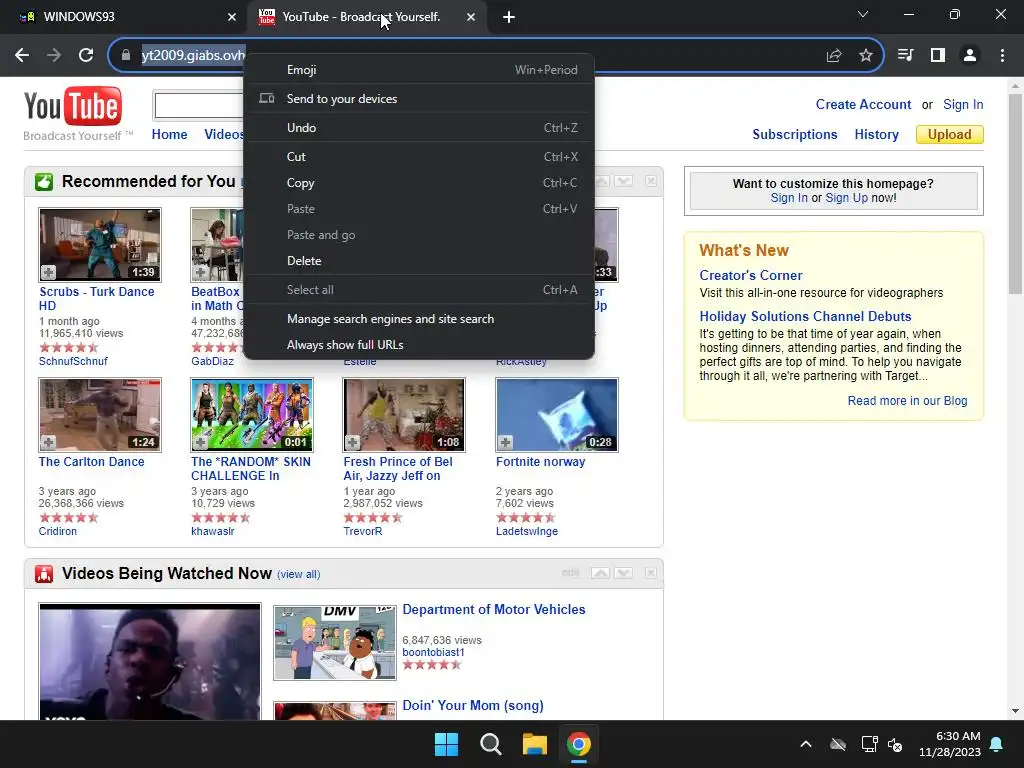Click the share page icon in address bar
This screenshot has height=768, width=1024.
(834, 56)
